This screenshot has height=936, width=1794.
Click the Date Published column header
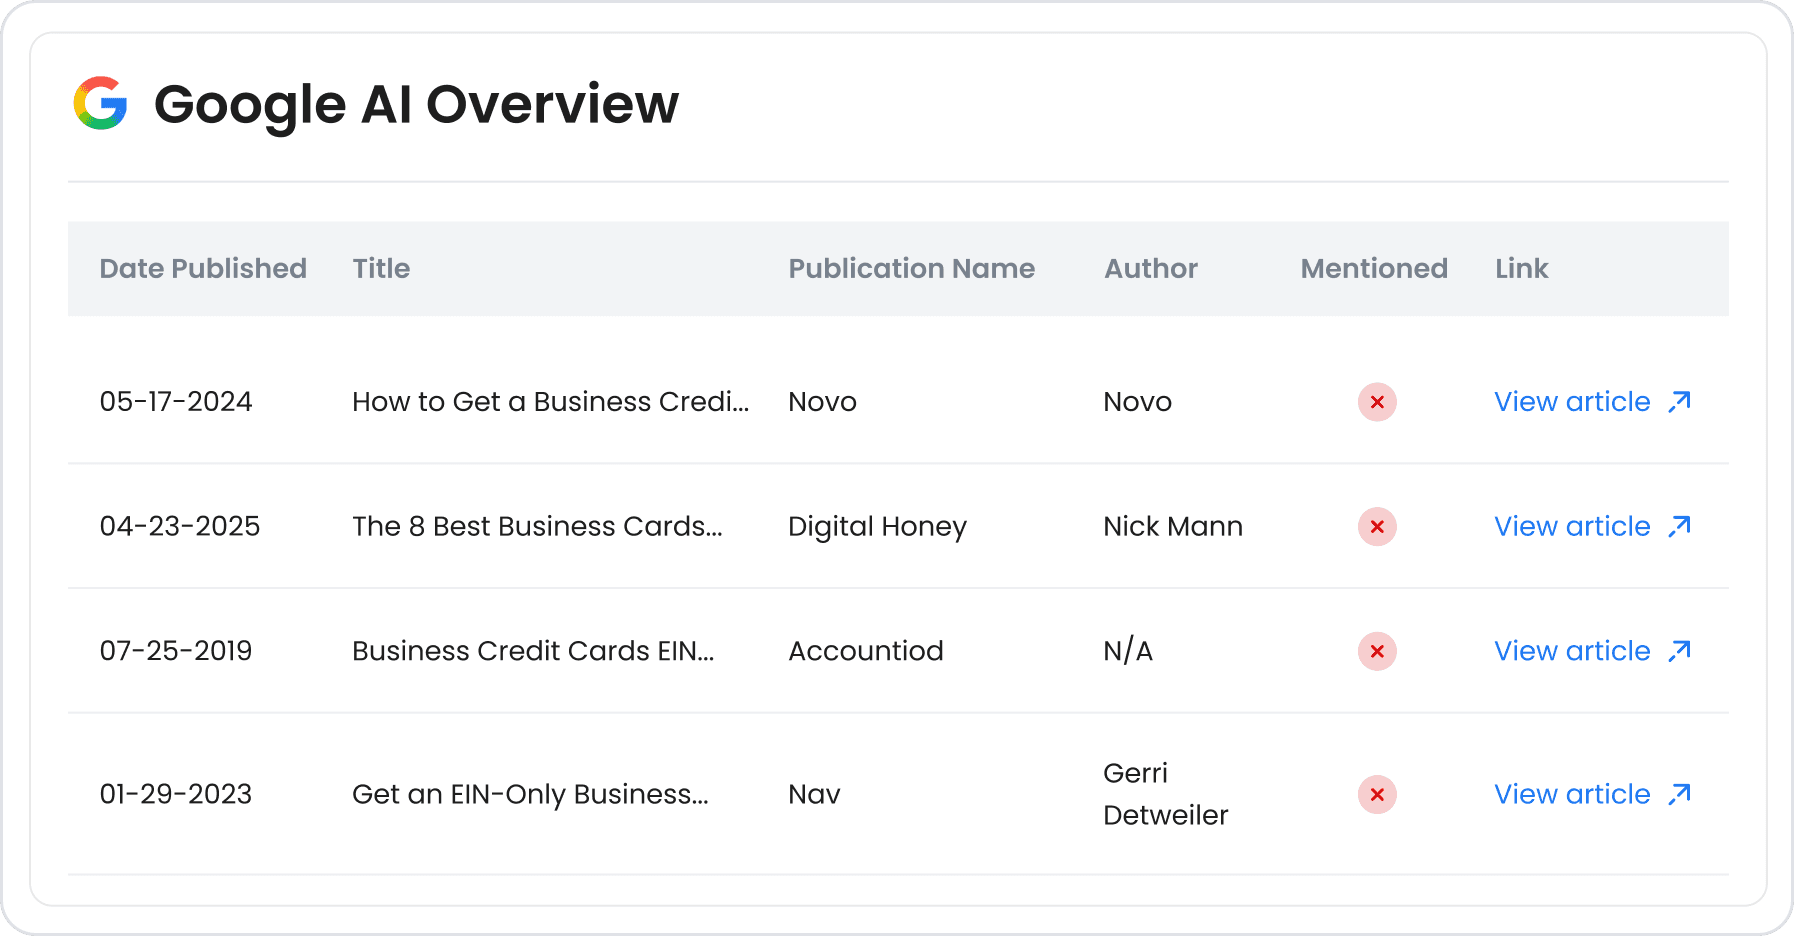point(203,268)
